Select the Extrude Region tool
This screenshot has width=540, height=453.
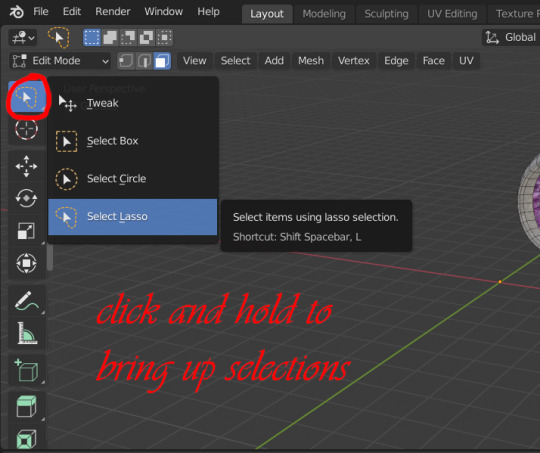[27, 407]
